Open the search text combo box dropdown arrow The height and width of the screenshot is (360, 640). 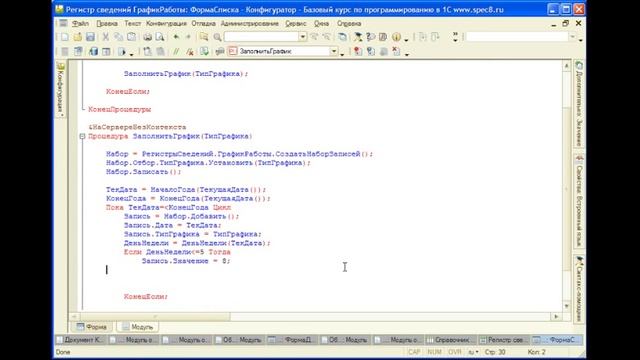click(302, 37)
